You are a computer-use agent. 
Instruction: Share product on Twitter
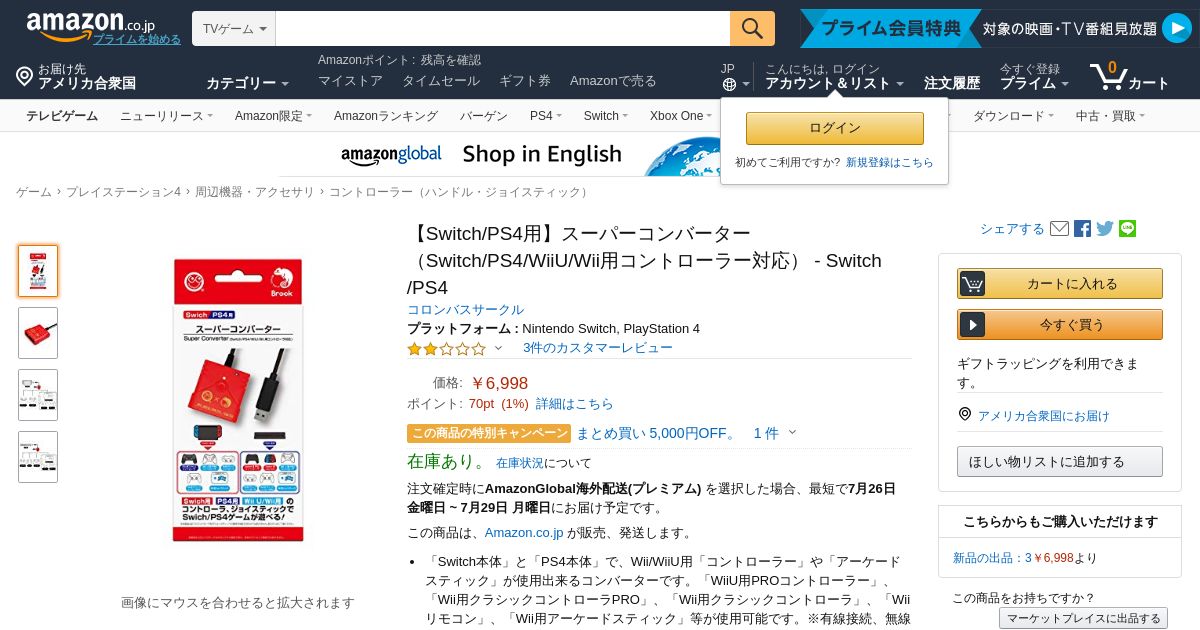click(x=1105, y=229)
